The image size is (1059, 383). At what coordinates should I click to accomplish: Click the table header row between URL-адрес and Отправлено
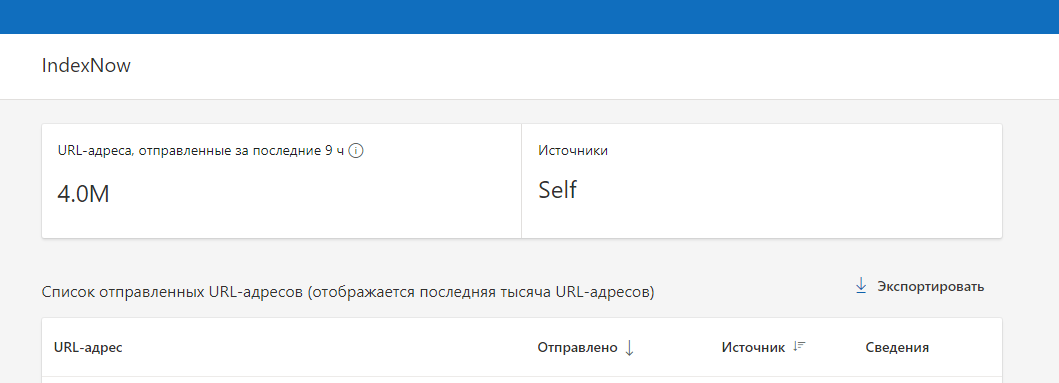click(x=331, y=348)
